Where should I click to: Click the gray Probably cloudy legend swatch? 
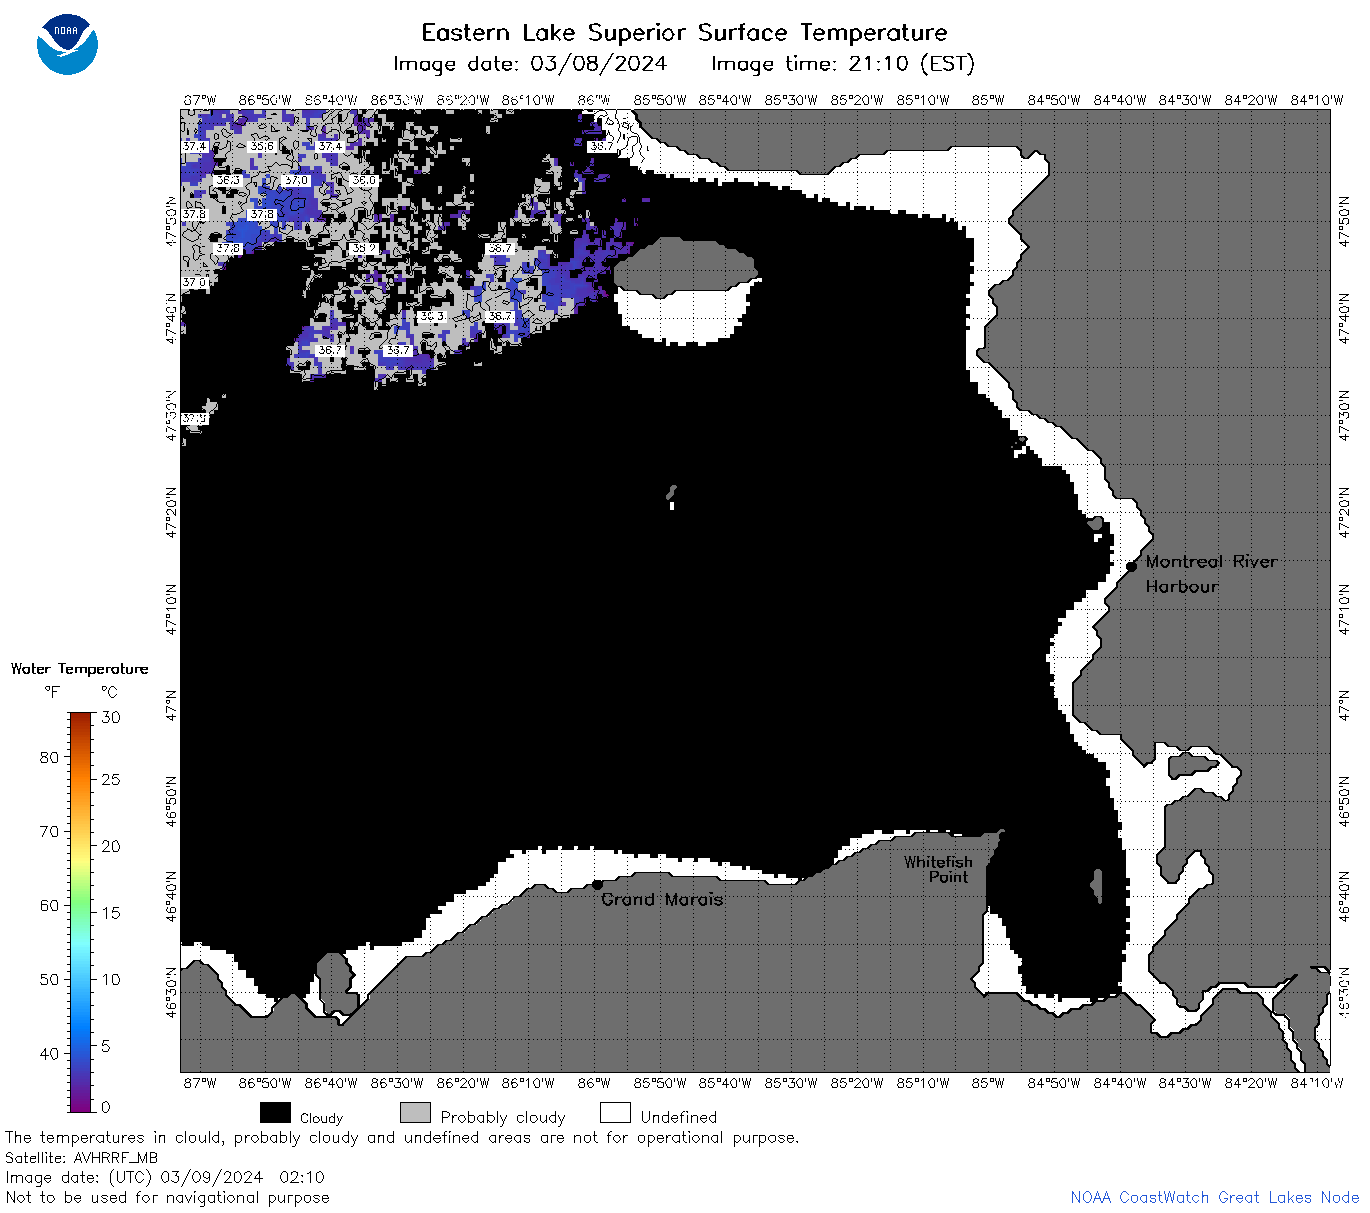point(415,1113)
